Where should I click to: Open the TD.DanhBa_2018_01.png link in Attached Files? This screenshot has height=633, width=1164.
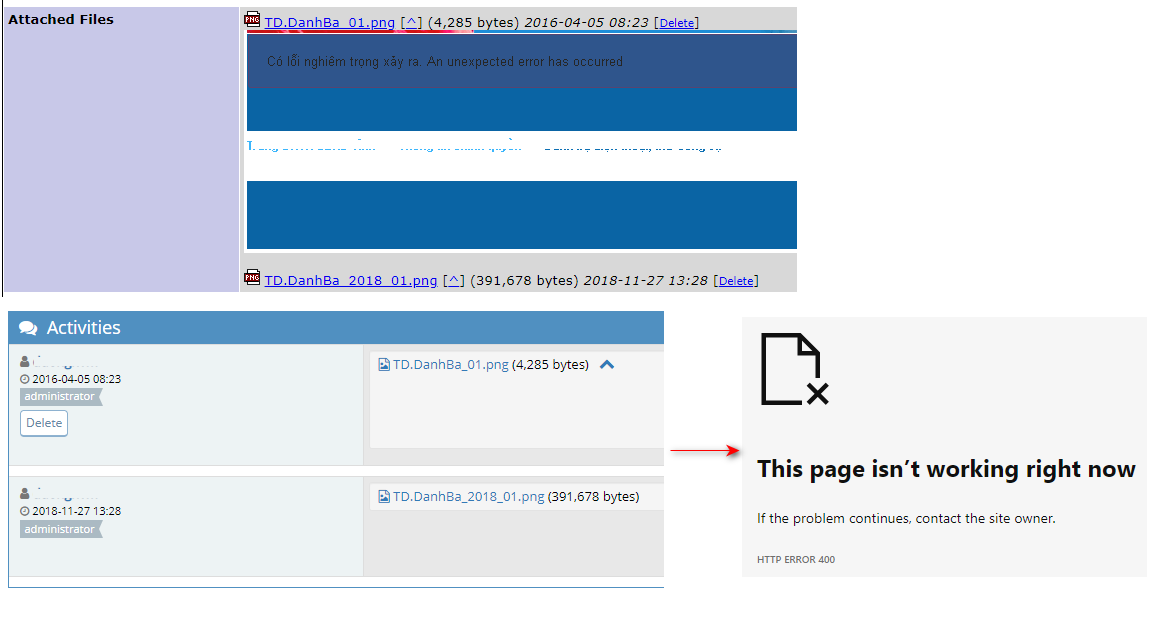coord(350,280)
